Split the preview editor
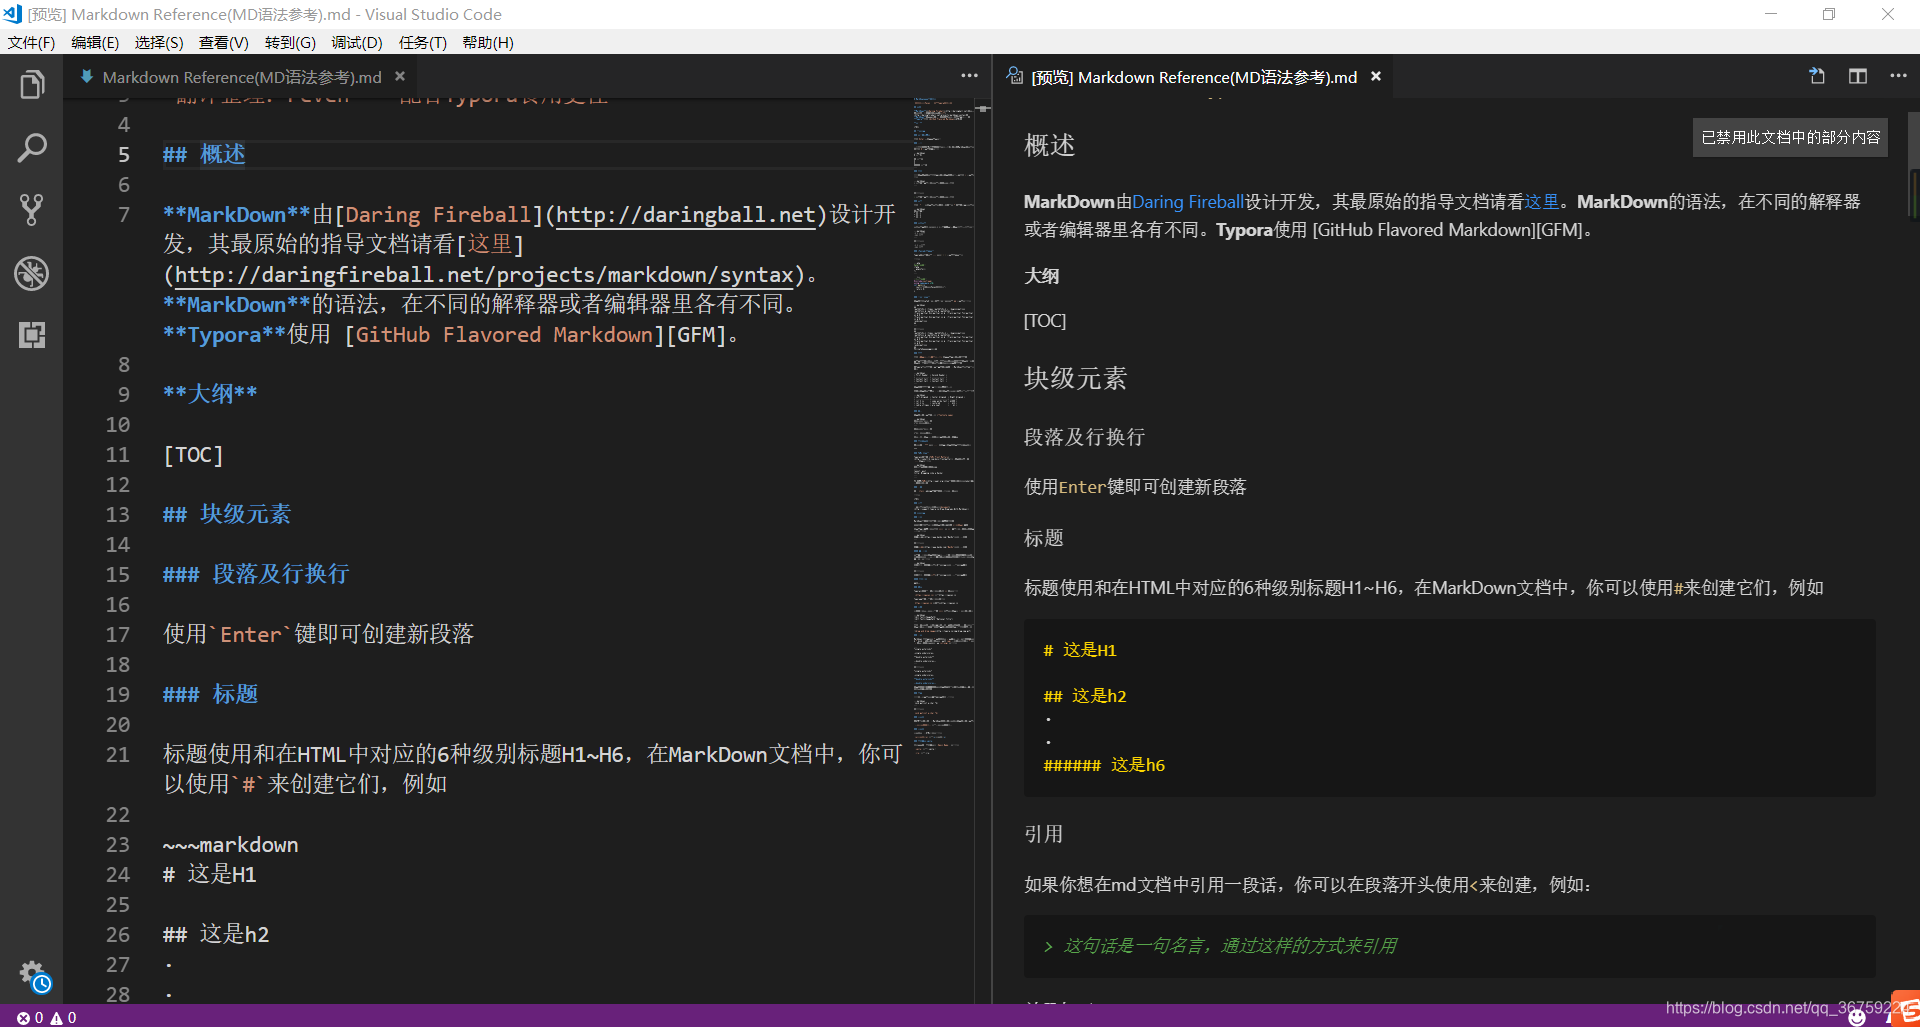This screenshot has width=1920, height=1027. [1858, 76]
